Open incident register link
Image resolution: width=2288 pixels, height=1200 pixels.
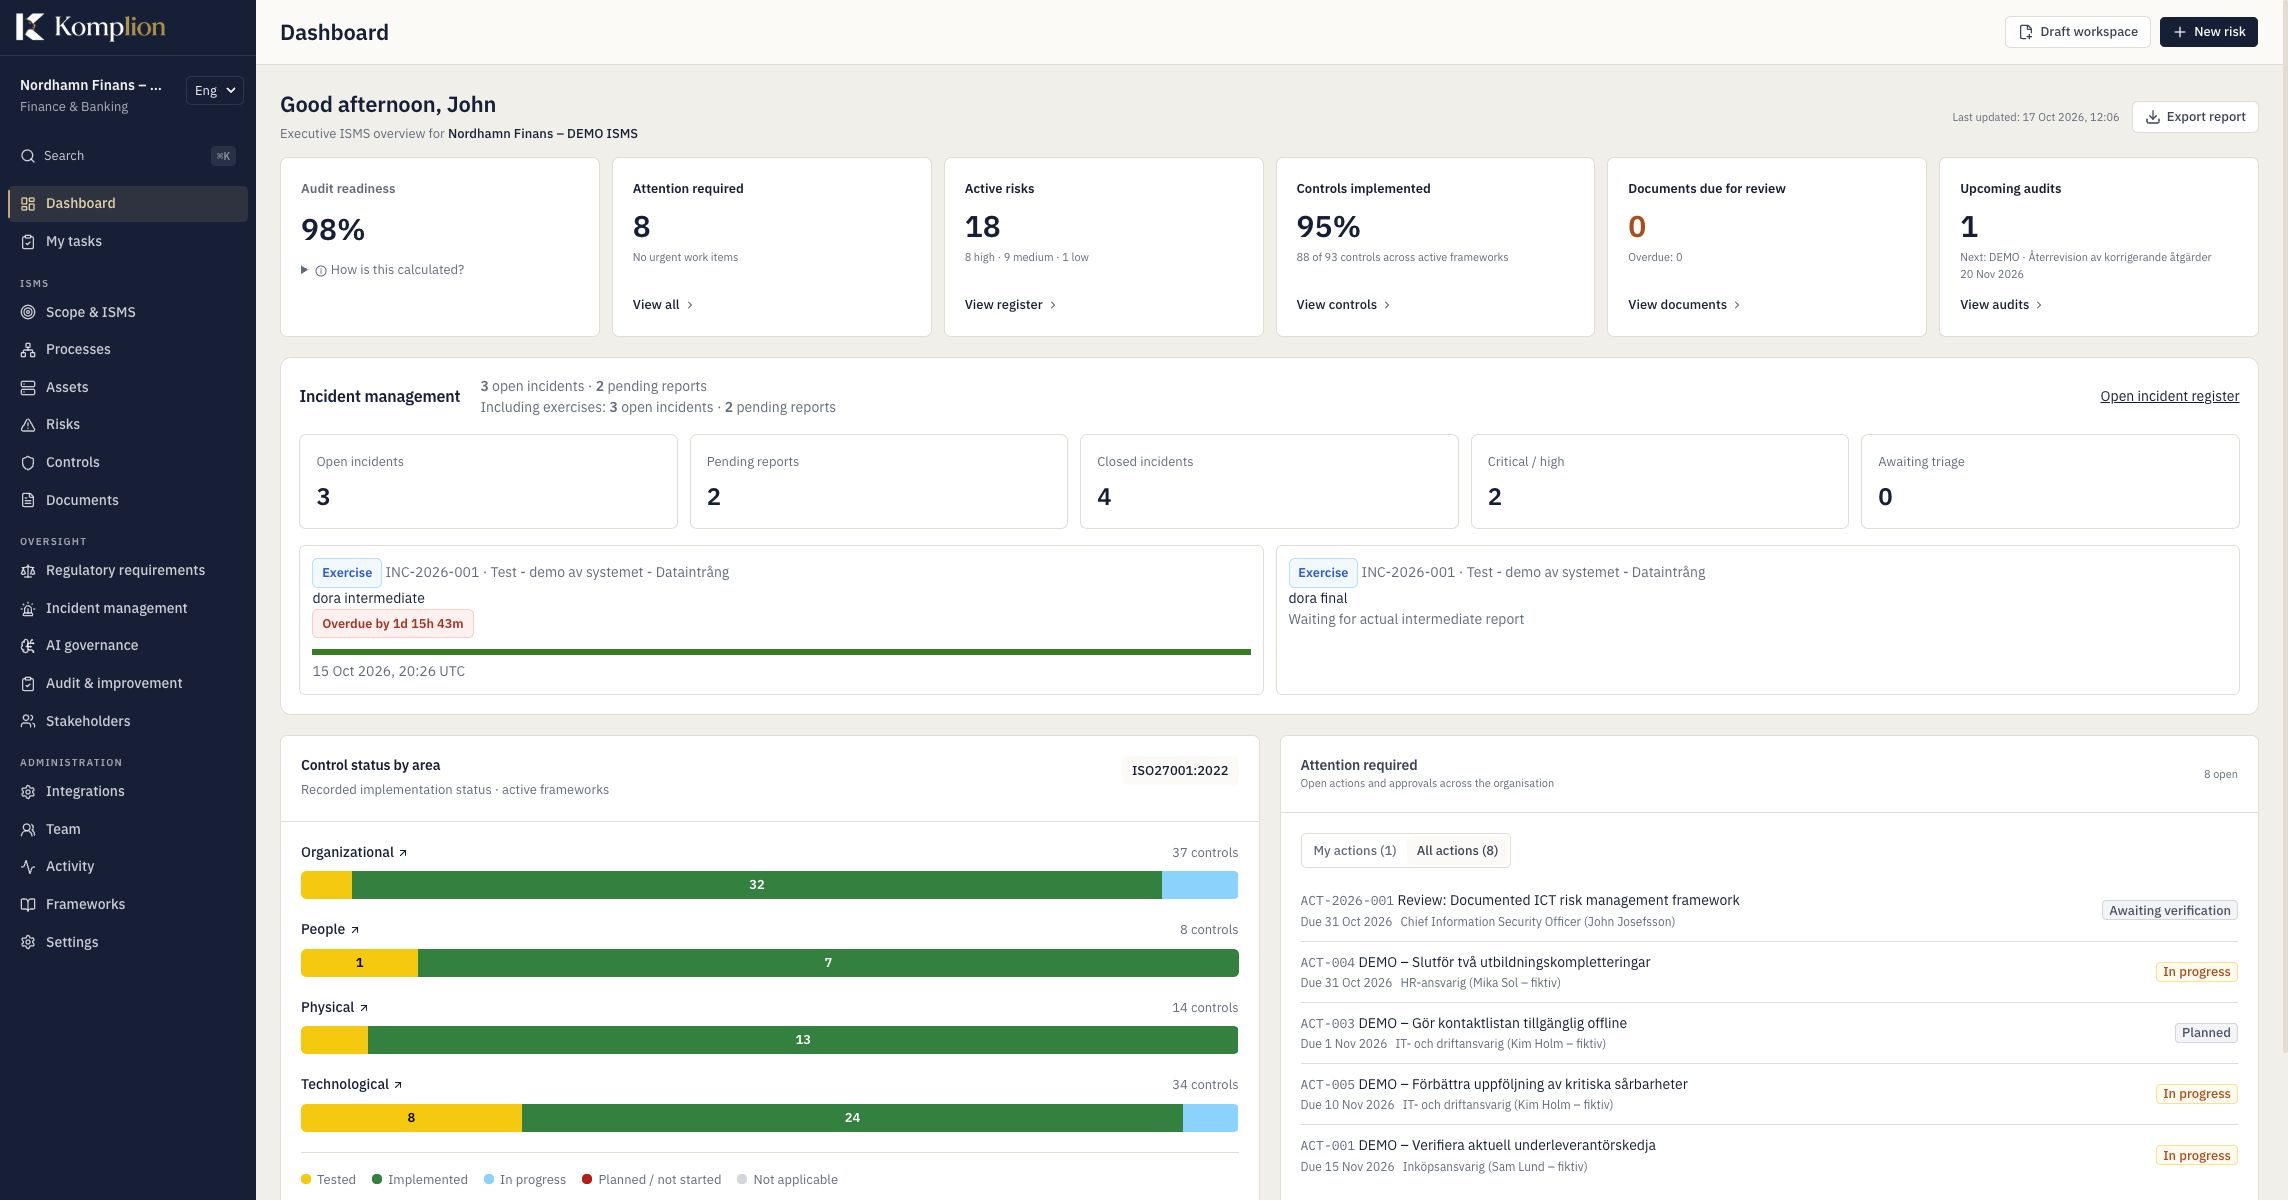(x=2169, y=396)
